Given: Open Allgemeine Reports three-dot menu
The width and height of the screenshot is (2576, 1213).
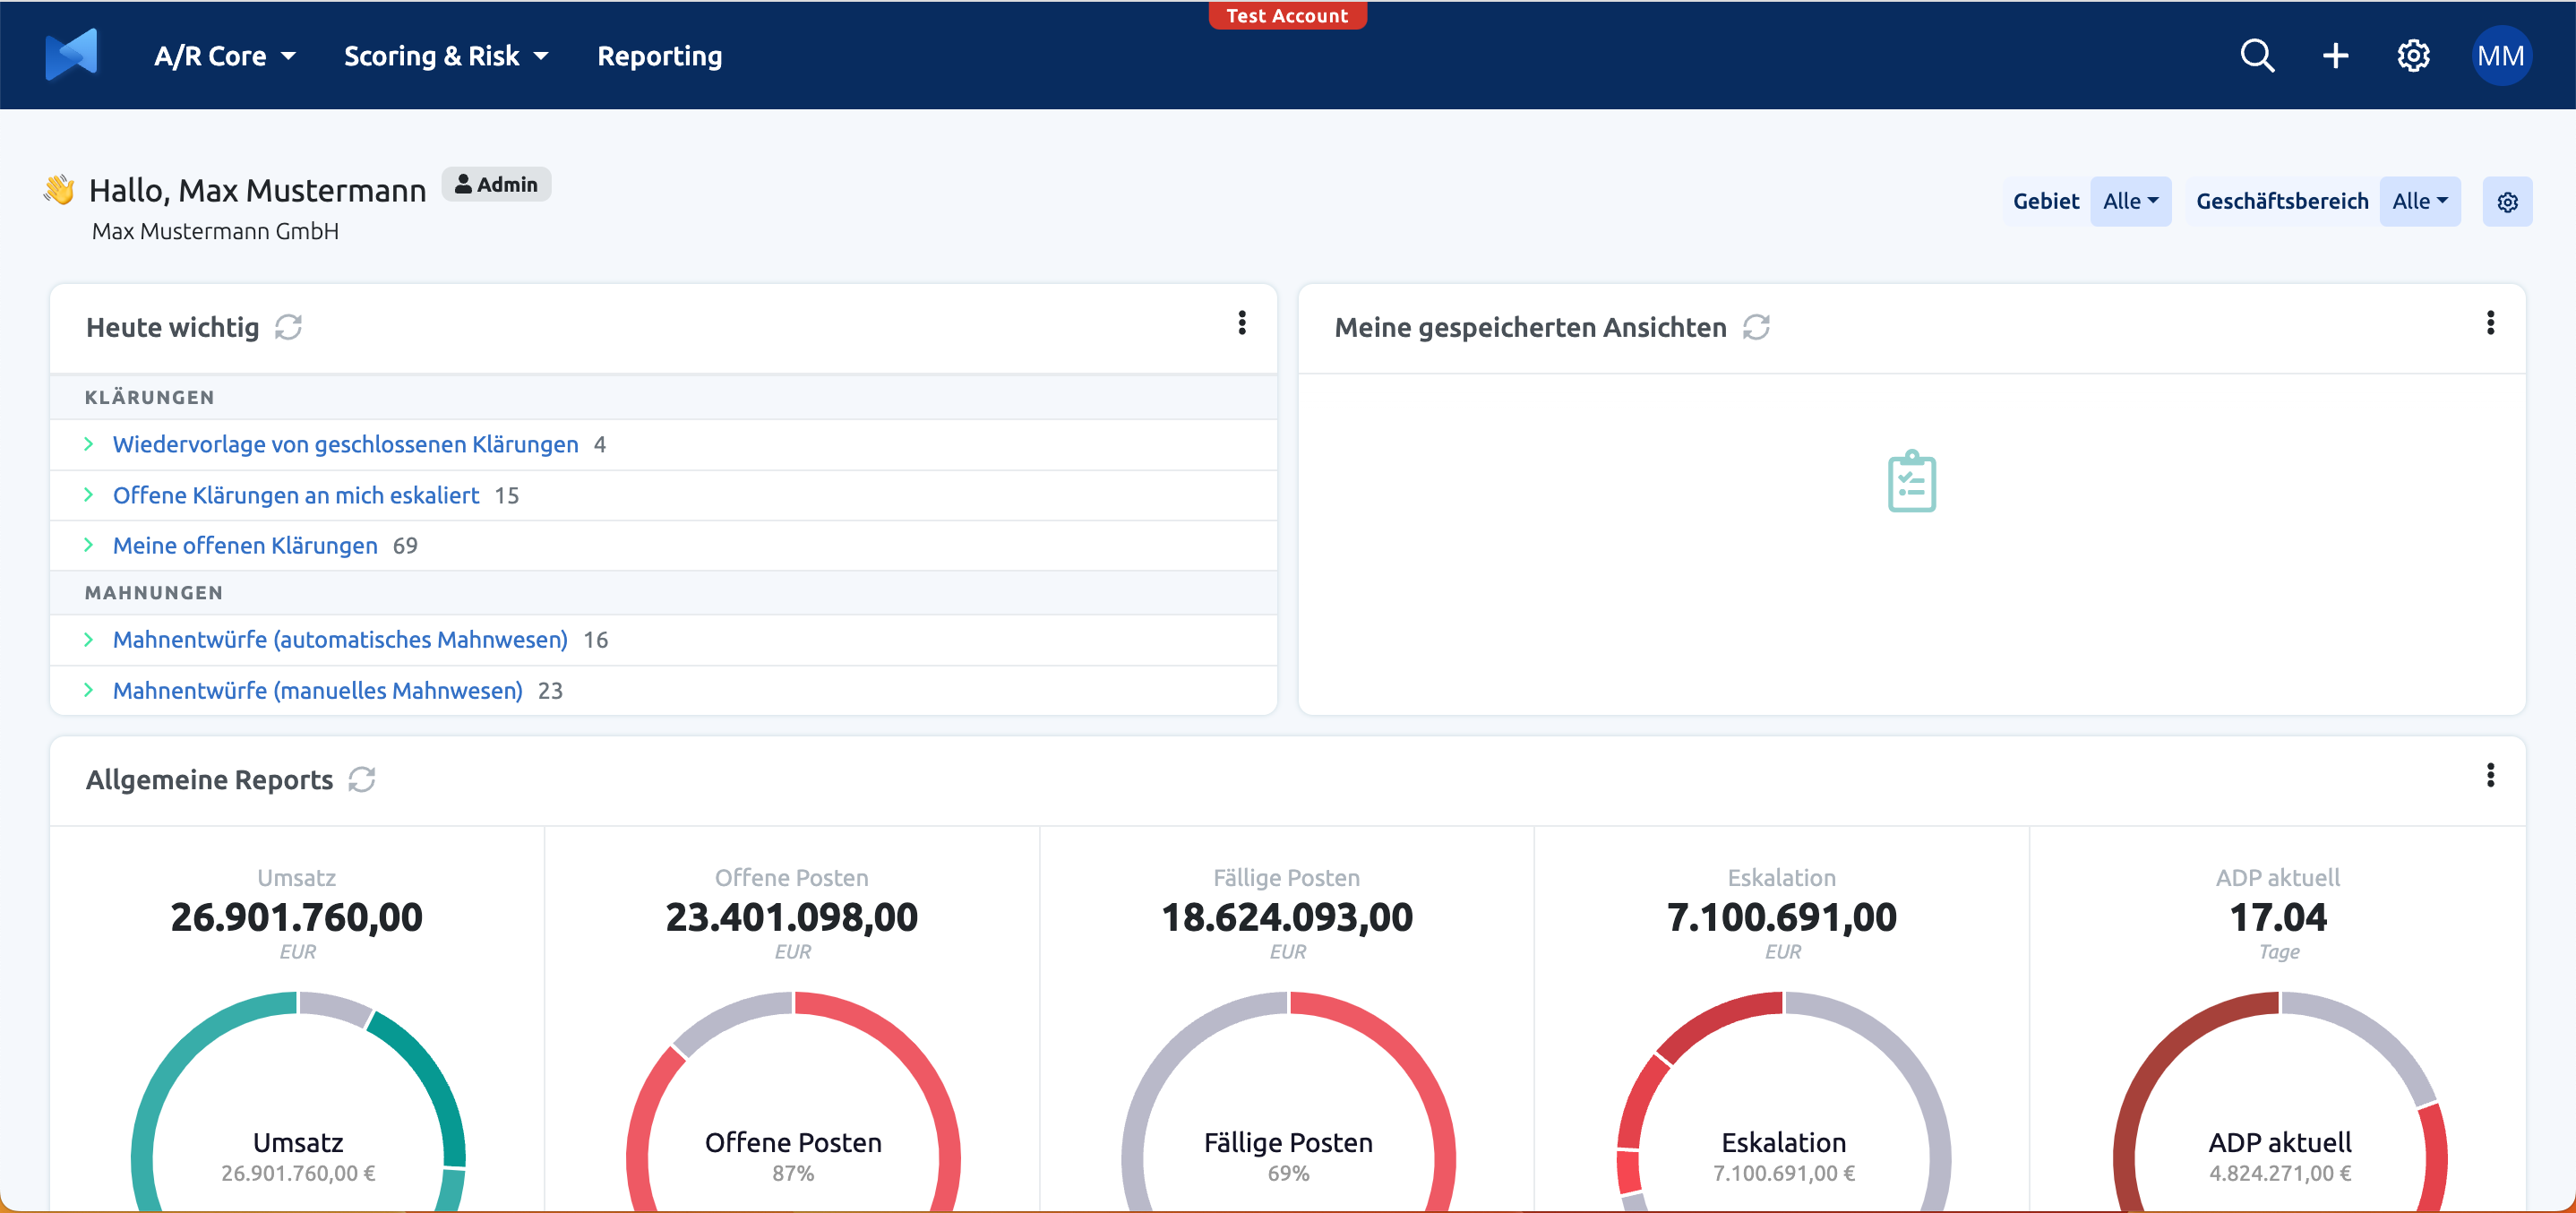Looking at the screenshot, I should pyautogui.click(x=2490, y=775).
